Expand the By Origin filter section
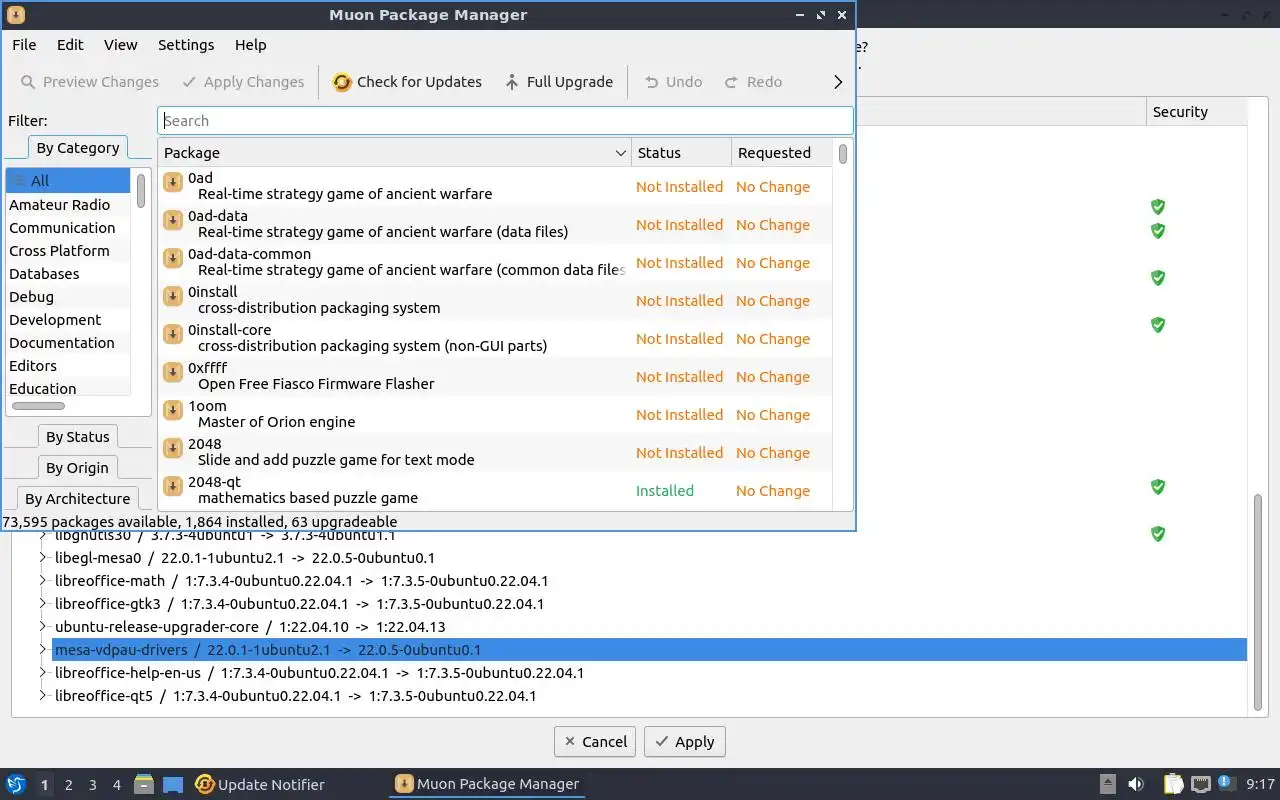The height and width of the screenshot is (800, 1280). (77, 468)
